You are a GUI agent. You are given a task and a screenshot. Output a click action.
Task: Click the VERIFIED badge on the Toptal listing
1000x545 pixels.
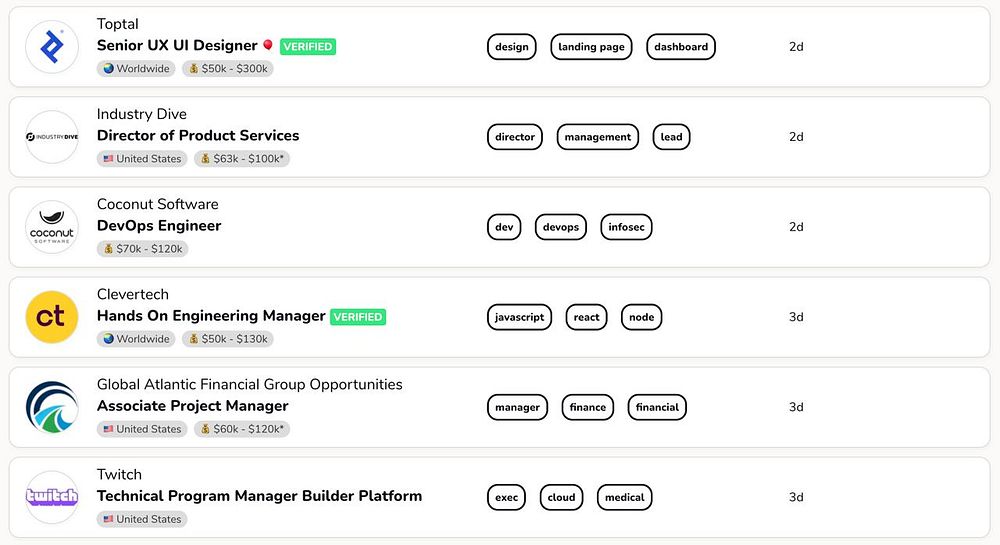[308, 47]
